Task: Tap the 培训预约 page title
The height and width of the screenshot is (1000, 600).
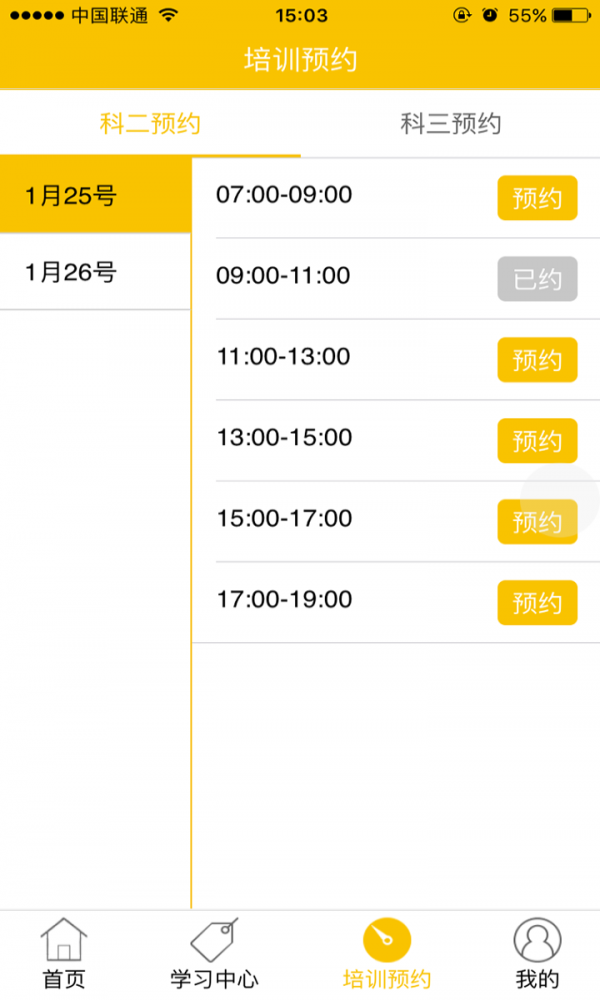Action: click(x=300, y=59)
